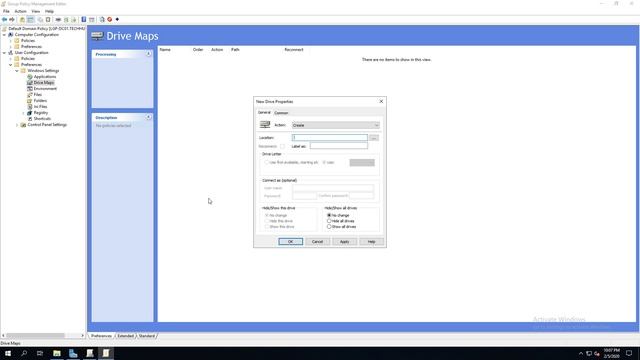Viewport: 640px width, 360px height.
Task: Switch to the General tab in the dialog
Action: [x=264, y=112]
